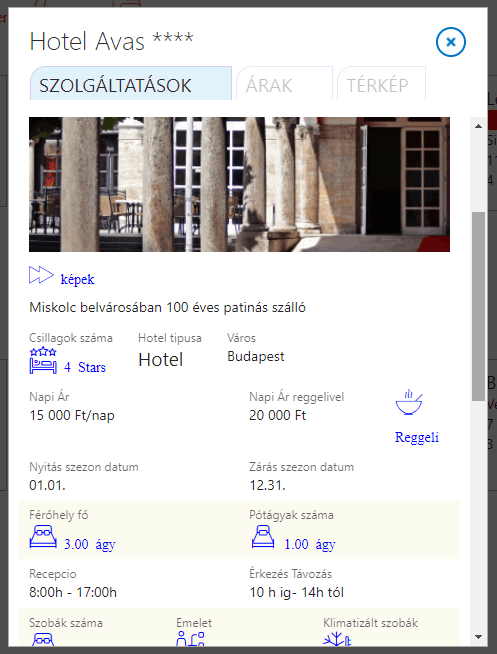Click the Emelet floor icon
Viewport: 497px width, 654px height.
click(190, 639)
